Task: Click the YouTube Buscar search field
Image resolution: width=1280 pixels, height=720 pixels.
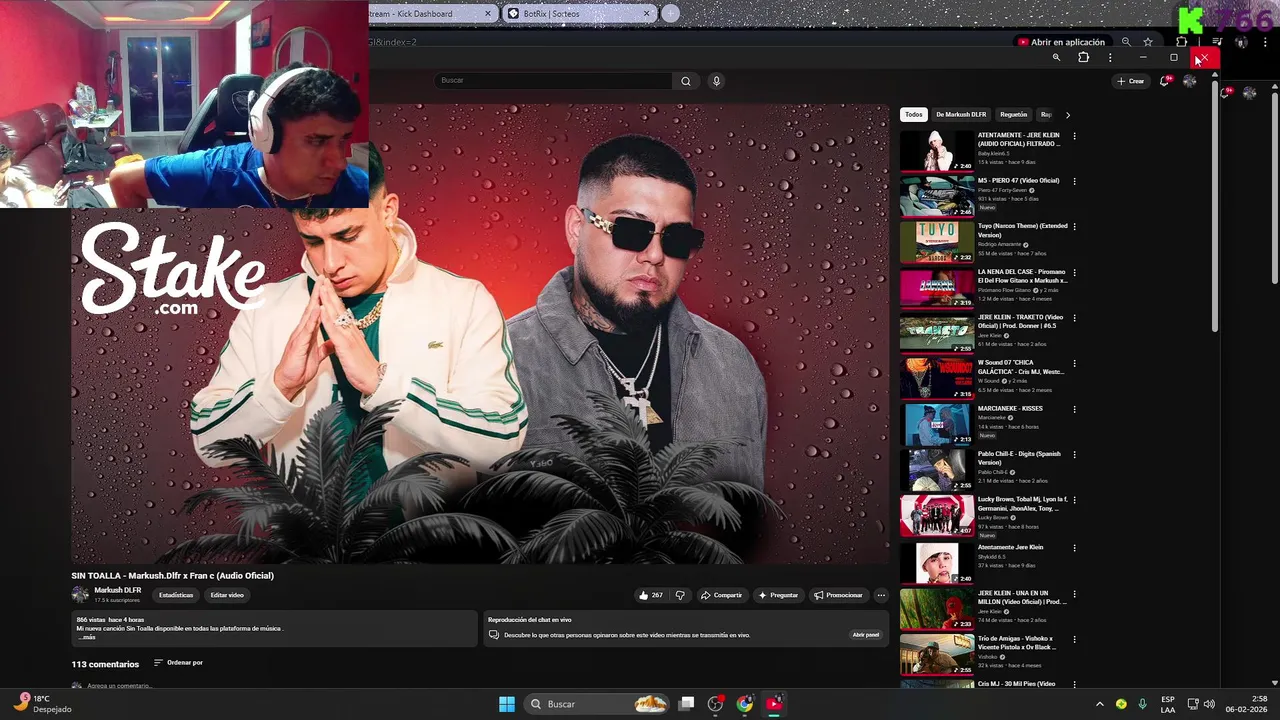Action: 553,81
